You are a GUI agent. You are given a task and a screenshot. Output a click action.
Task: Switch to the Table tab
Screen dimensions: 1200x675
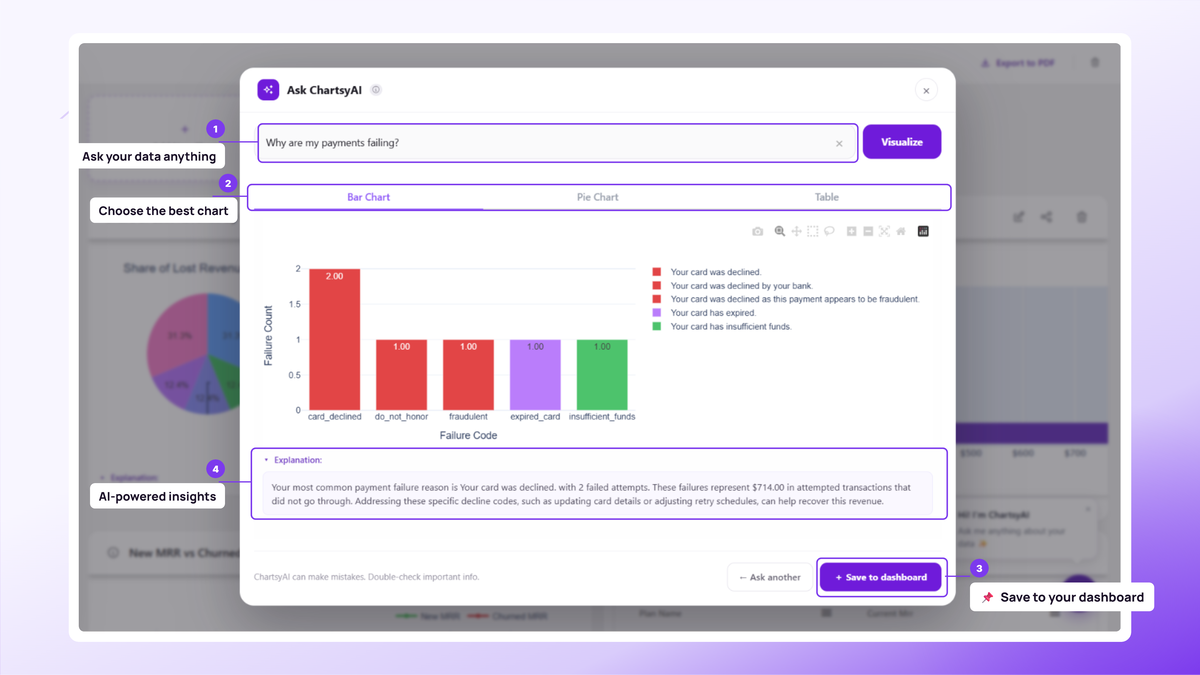point(827,197)
